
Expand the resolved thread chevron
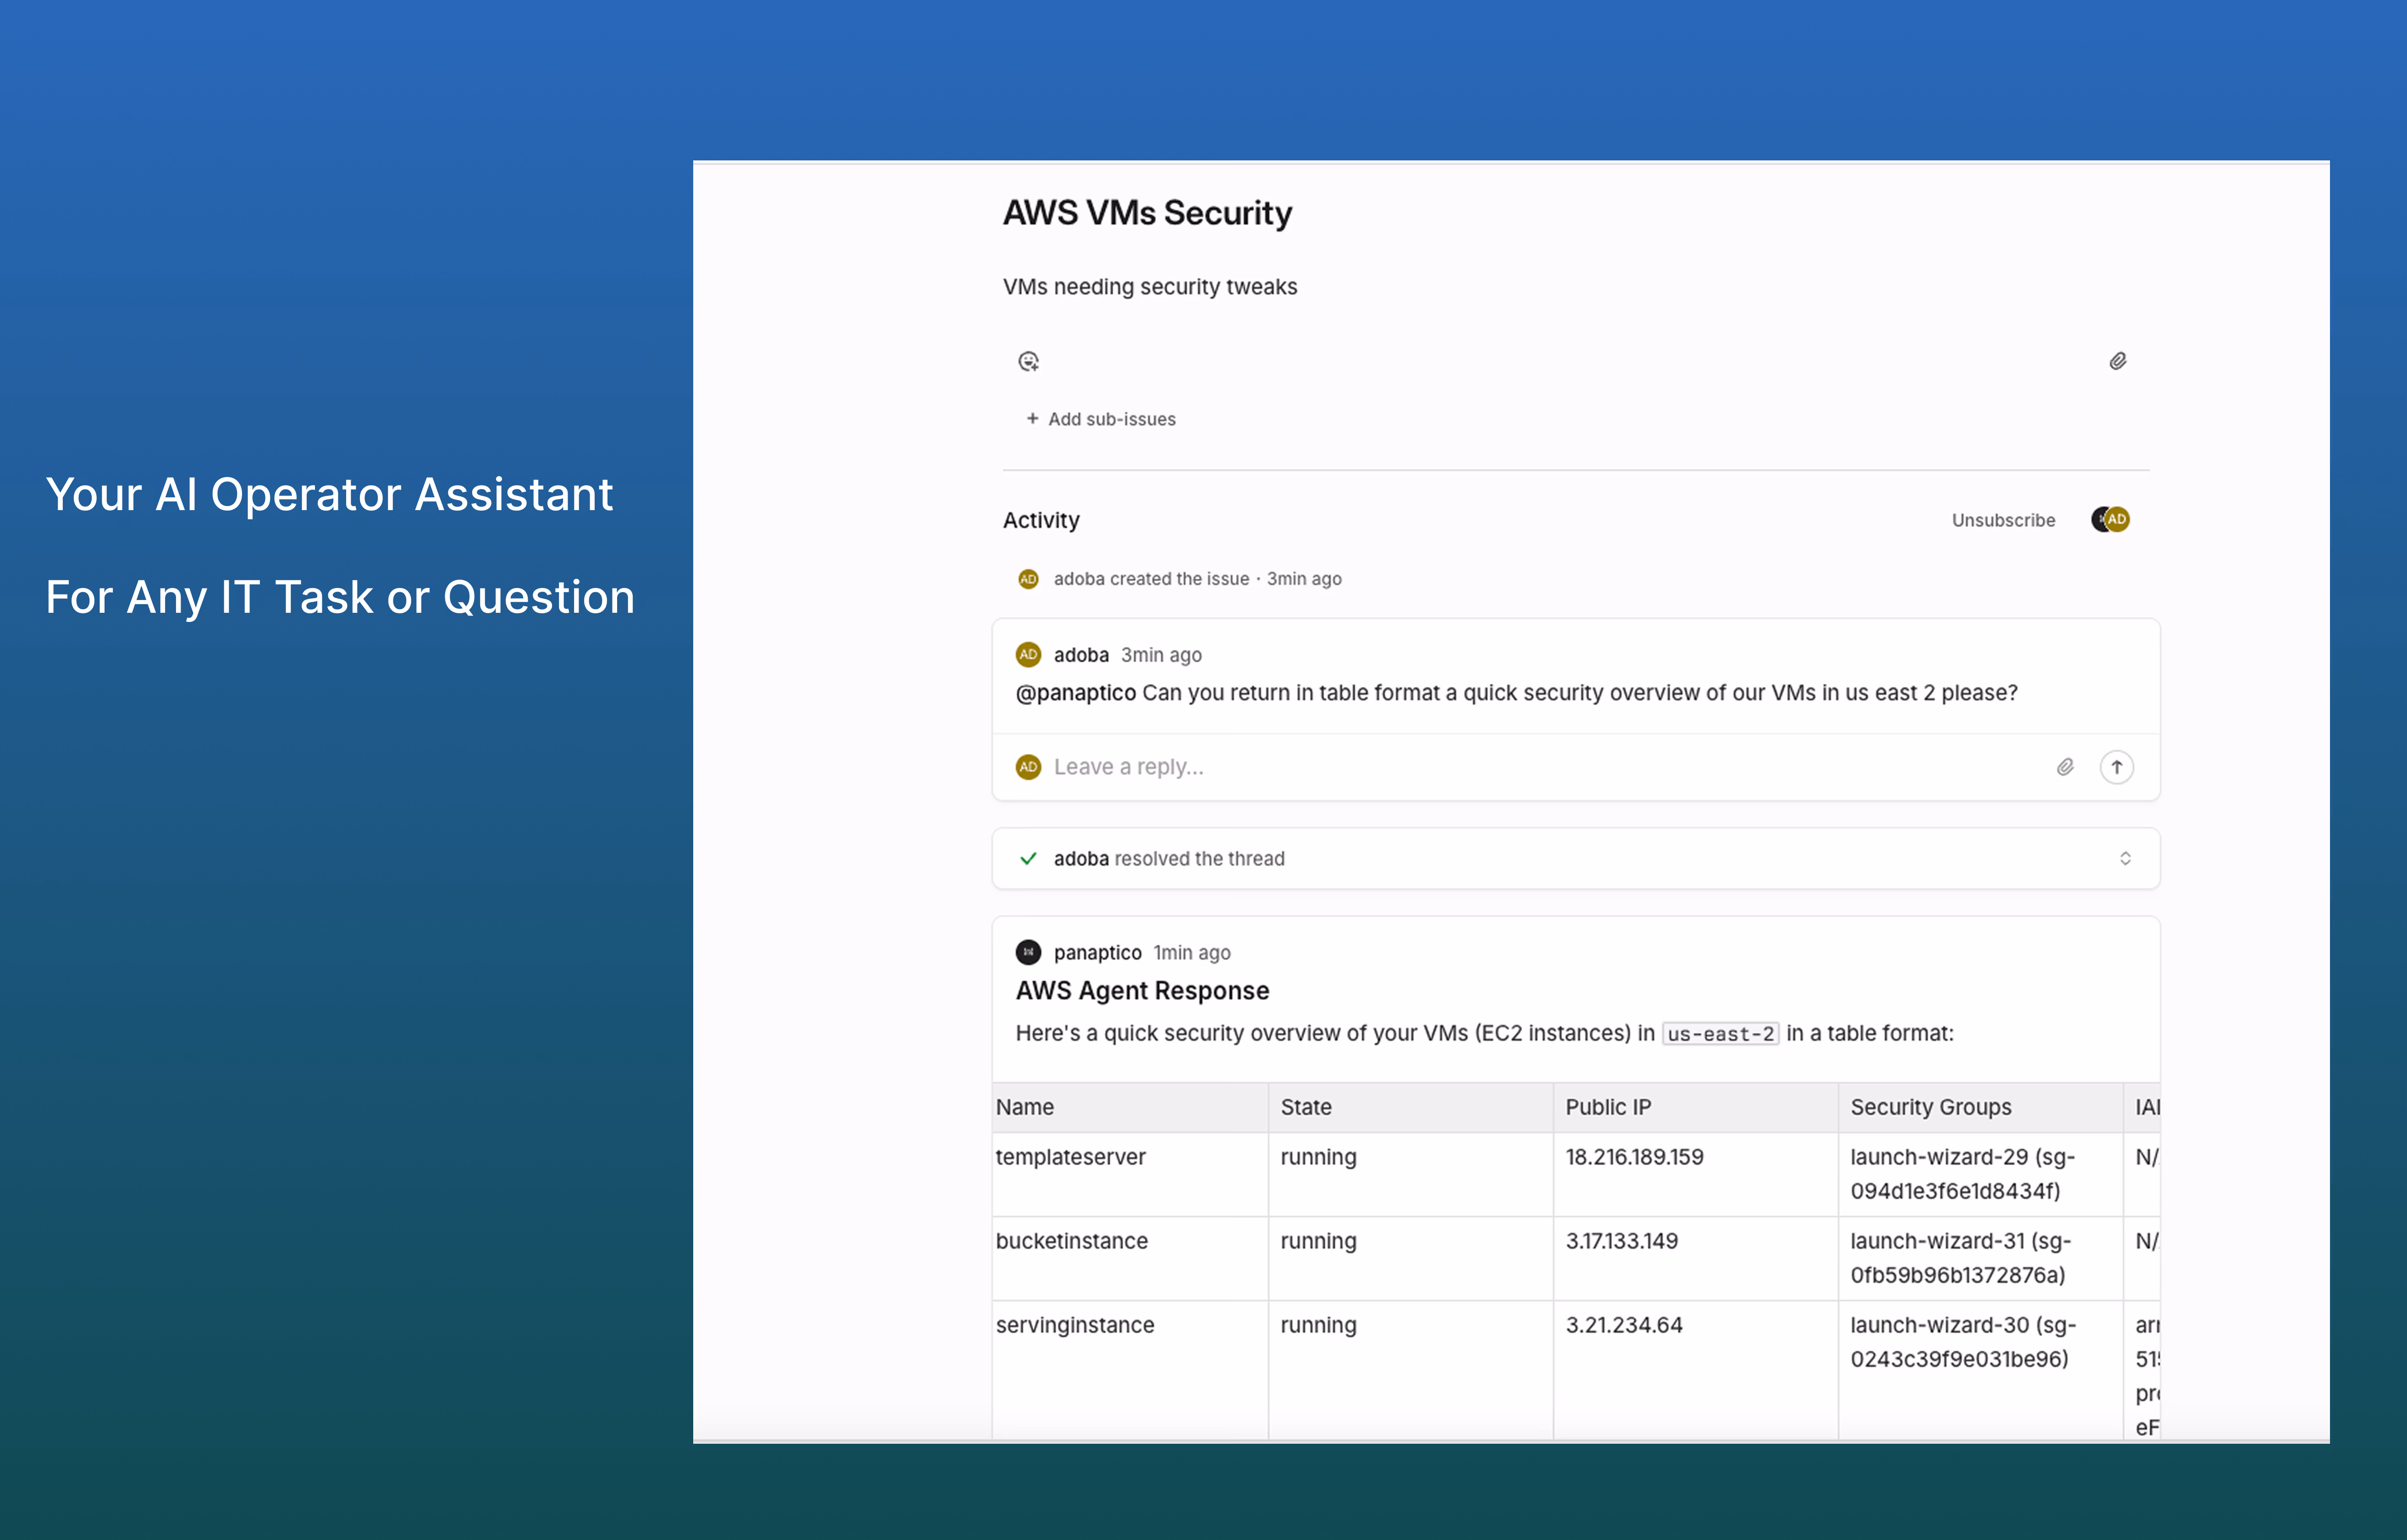pyautogui.click(x=2125, y=859)
